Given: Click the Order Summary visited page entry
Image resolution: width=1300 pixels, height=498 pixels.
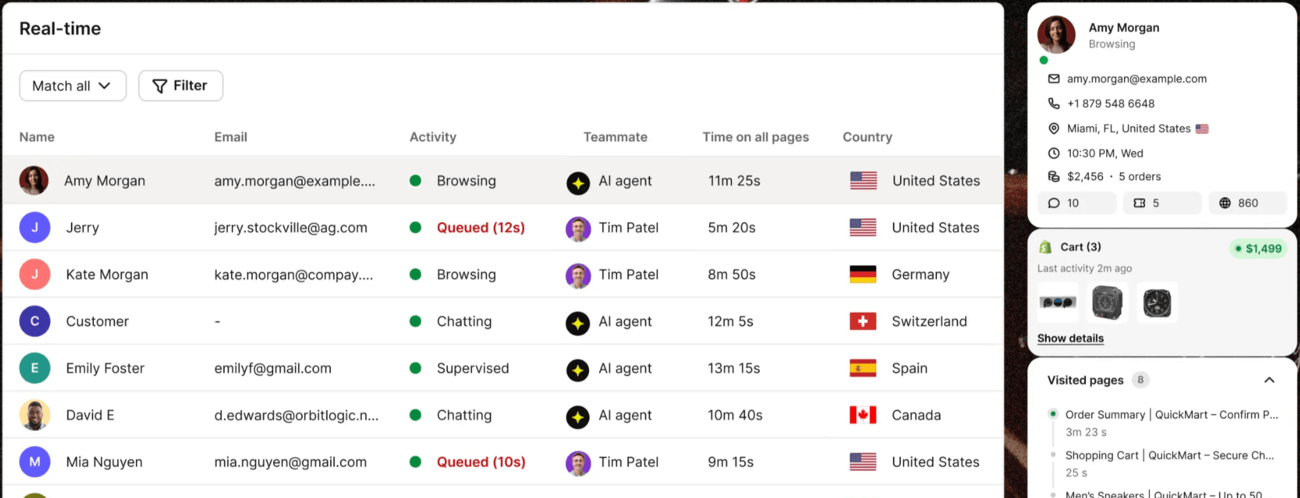Looking at the screenshot, I should [x=1171, y=415].
